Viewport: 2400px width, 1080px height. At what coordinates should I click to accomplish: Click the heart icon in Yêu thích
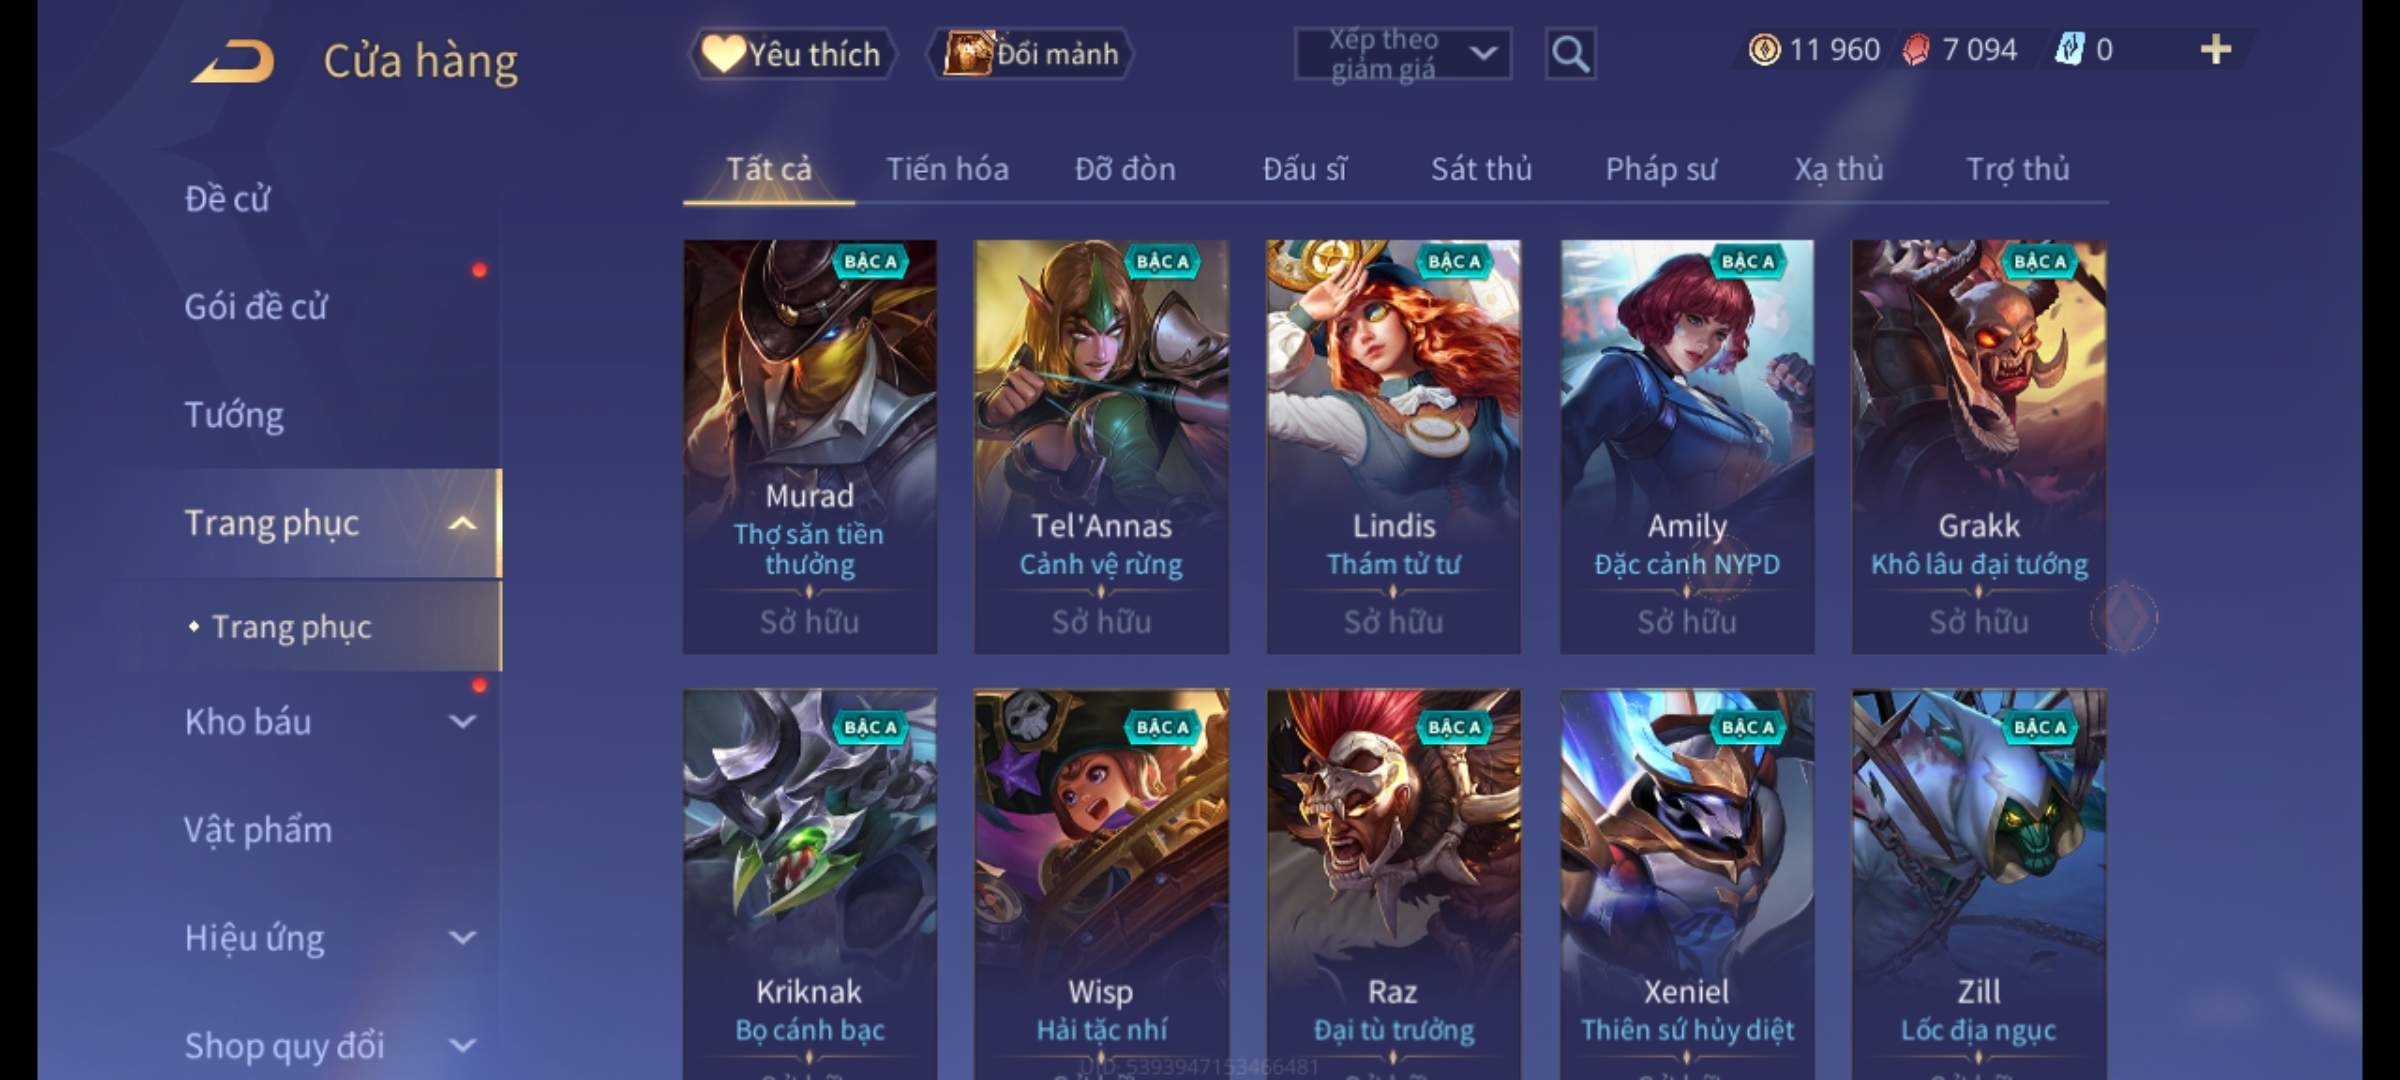(x=722, y=54)
